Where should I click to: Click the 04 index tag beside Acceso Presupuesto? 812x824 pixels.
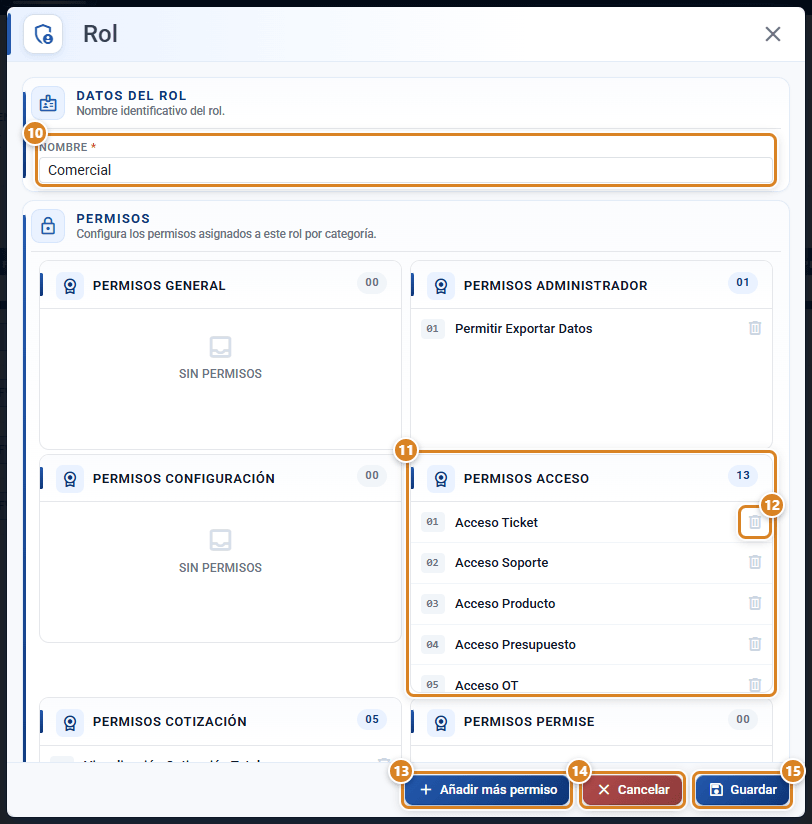(433, 645)
